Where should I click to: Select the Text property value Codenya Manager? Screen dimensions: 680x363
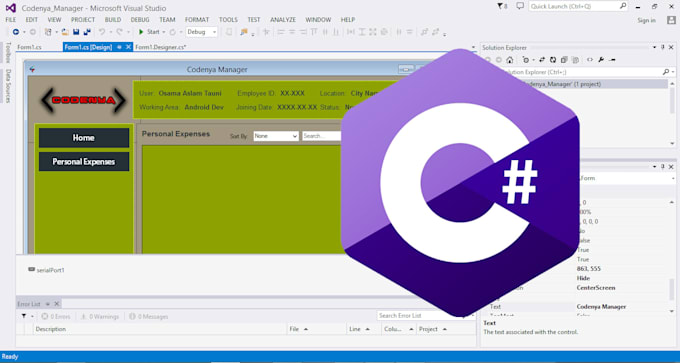pos(601,307)
